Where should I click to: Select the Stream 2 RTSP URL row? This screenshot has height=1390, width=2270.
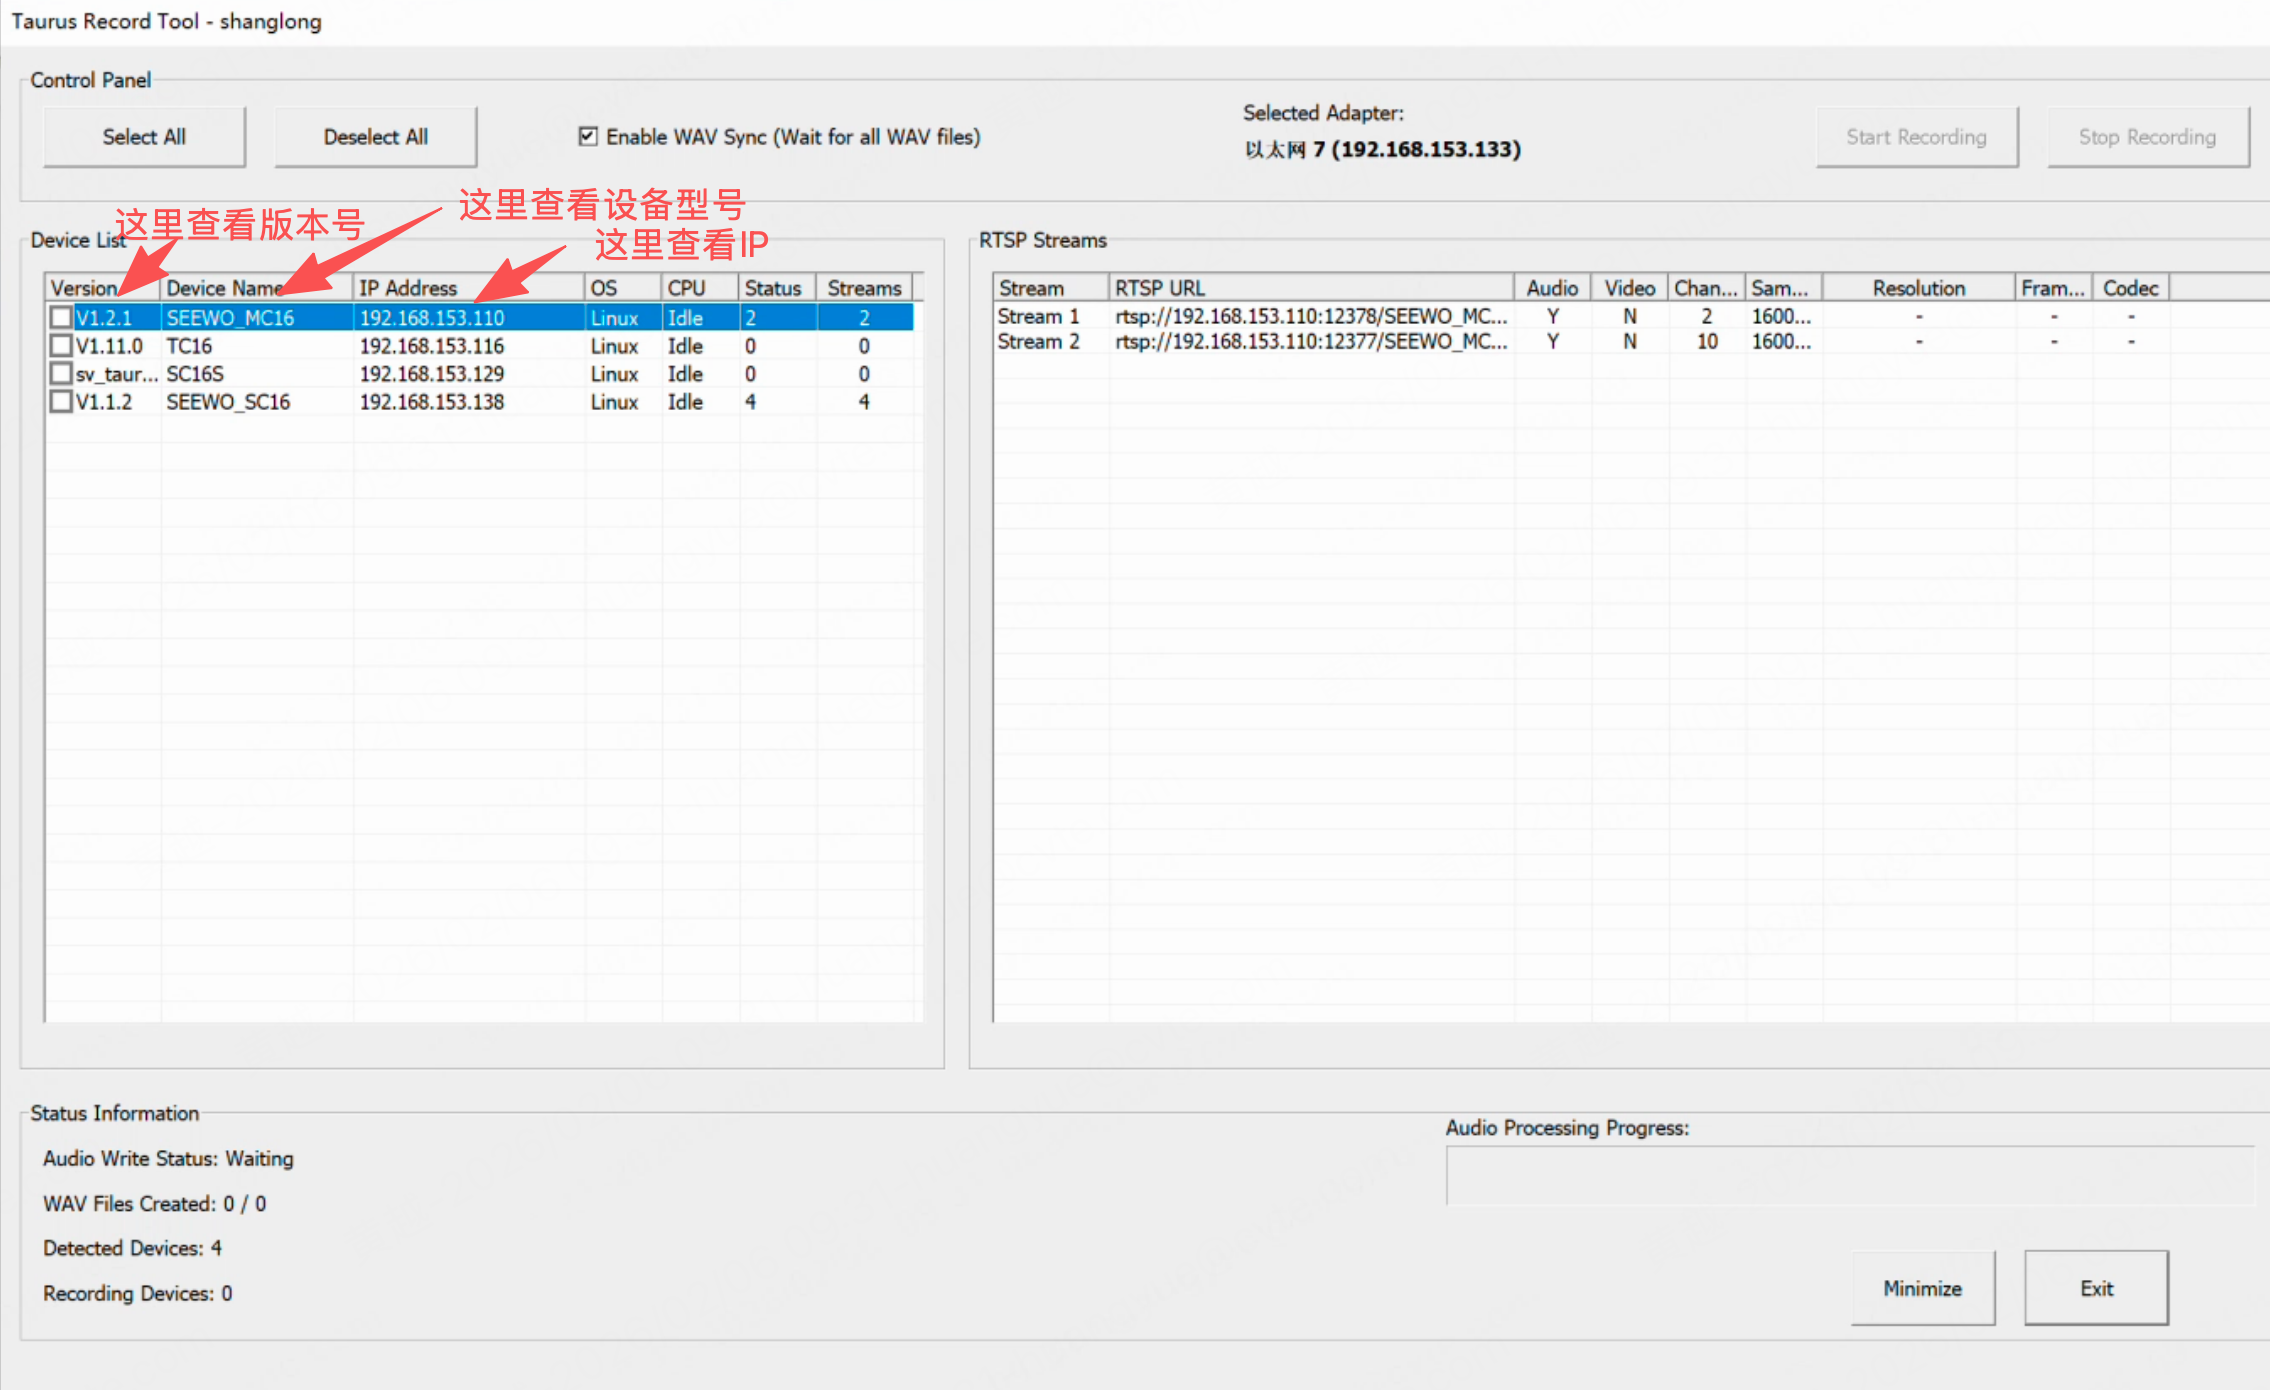pyautogui.click(x=1310, y=342)
